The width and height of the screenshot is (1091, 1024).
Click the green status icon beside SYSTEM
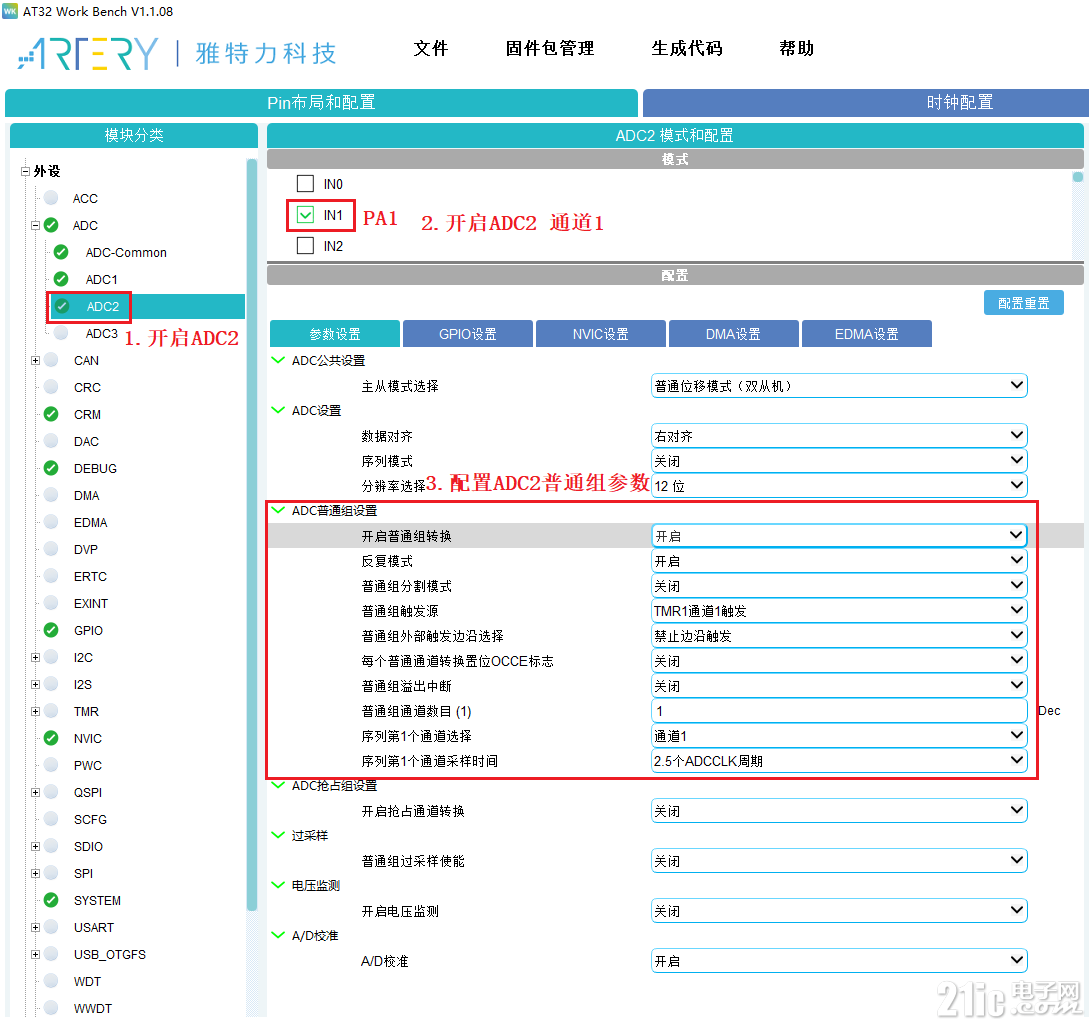(51, 900)
